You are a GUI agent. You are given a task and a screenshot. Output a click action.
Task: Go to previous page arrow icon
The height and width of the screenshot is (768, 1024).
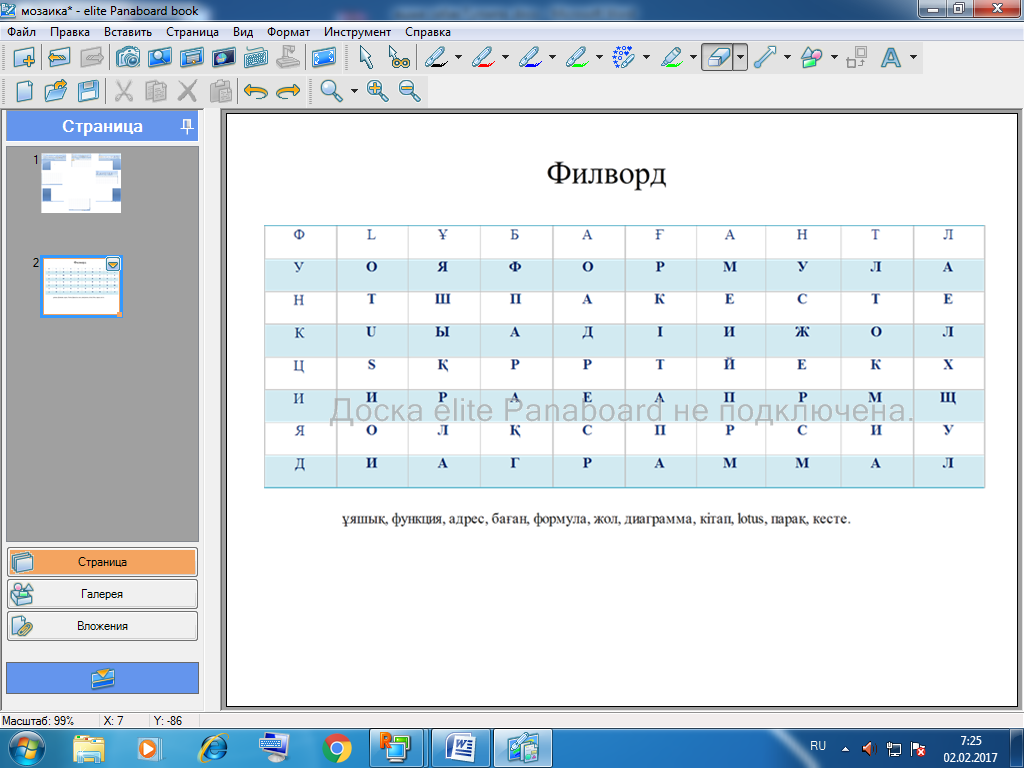[x=59, y=58]
